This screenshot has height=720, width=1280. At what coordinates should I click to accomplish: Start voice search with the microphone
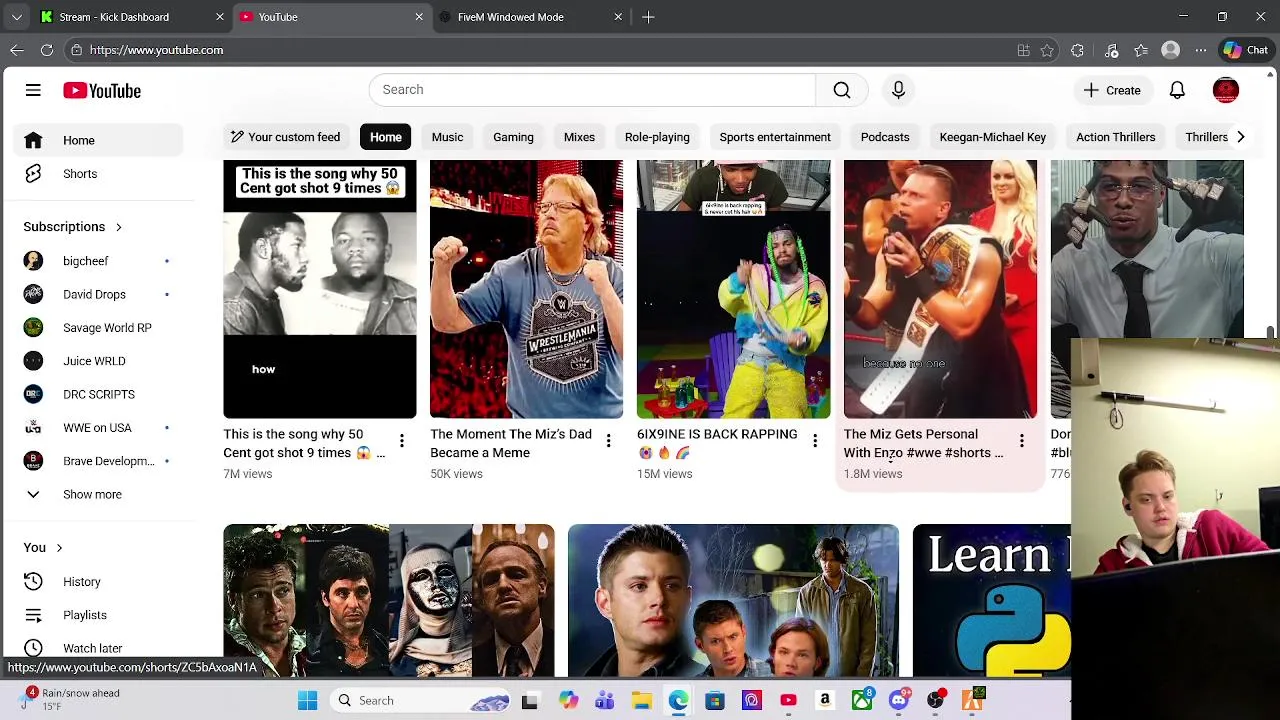[x=898, y=90]
